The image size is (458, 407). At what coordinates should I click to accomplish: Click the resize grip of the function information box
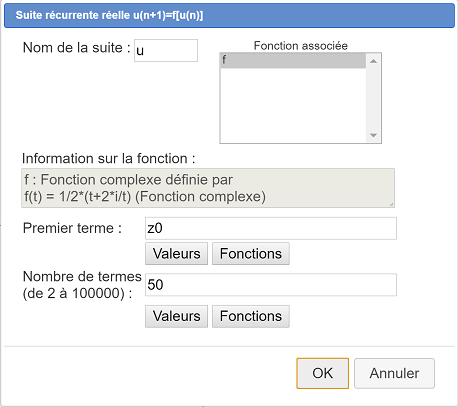(391, 204)
